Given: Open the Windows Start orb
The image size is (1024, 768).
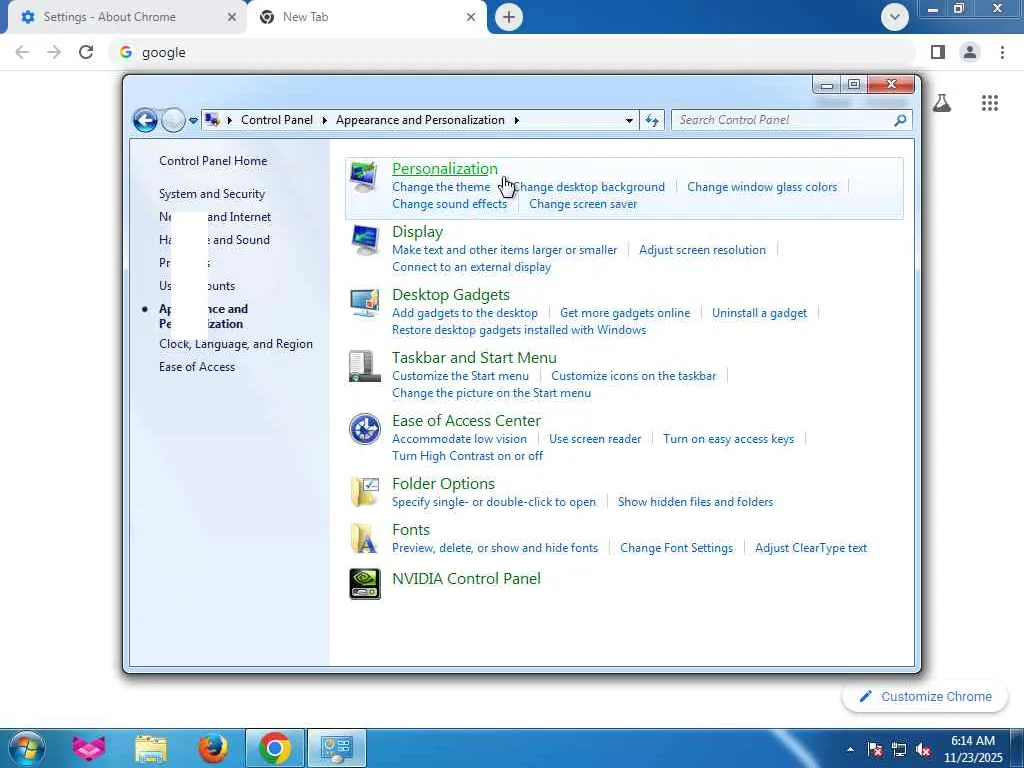Looking at the screenshot, I should click(25, 748).
